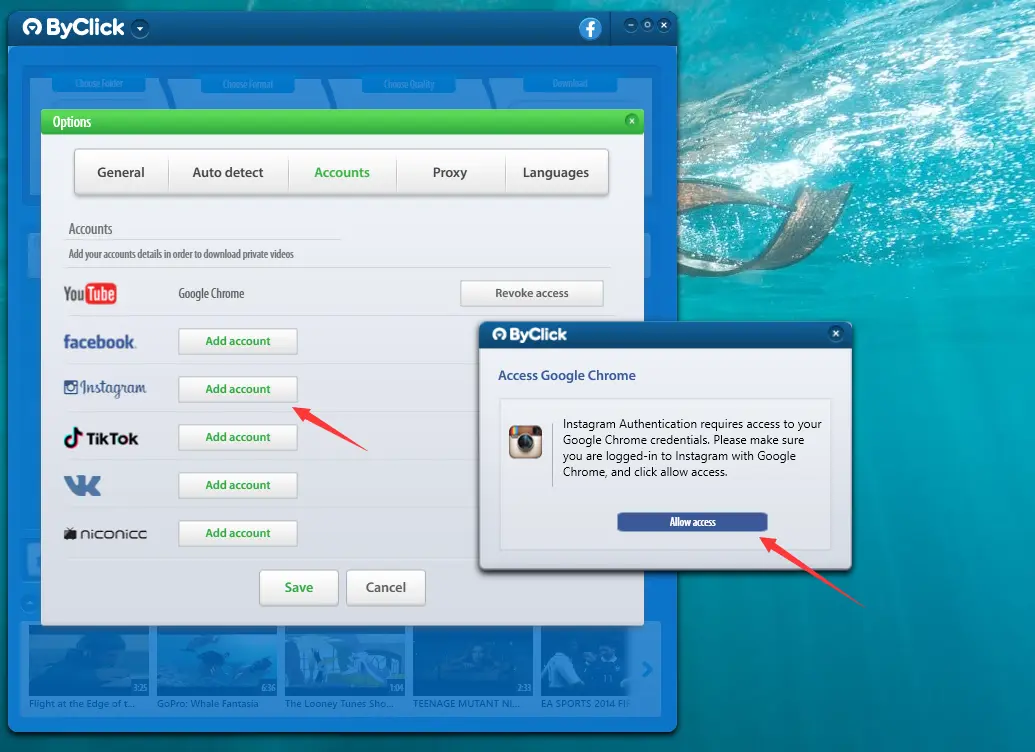Screen dimensions: 1035x752
Task: Open the Facebook share icon in the title bar
Action: [x=590, y=28]
